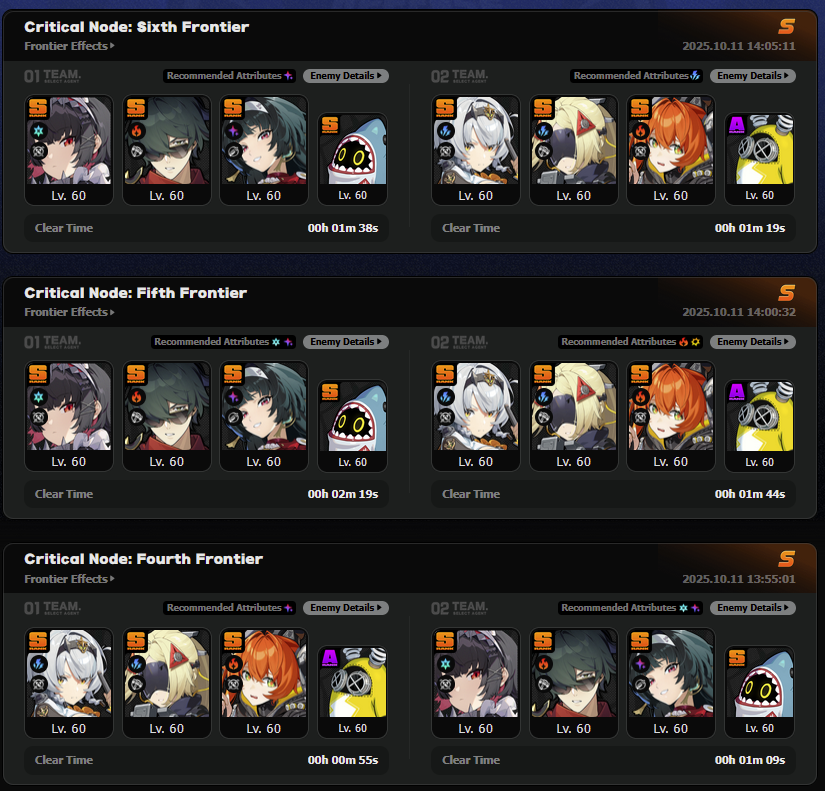Click the shark Bangboo in Fourth Frontier team 02
This screenshot has height=791, width=825.
coord(759,692)
